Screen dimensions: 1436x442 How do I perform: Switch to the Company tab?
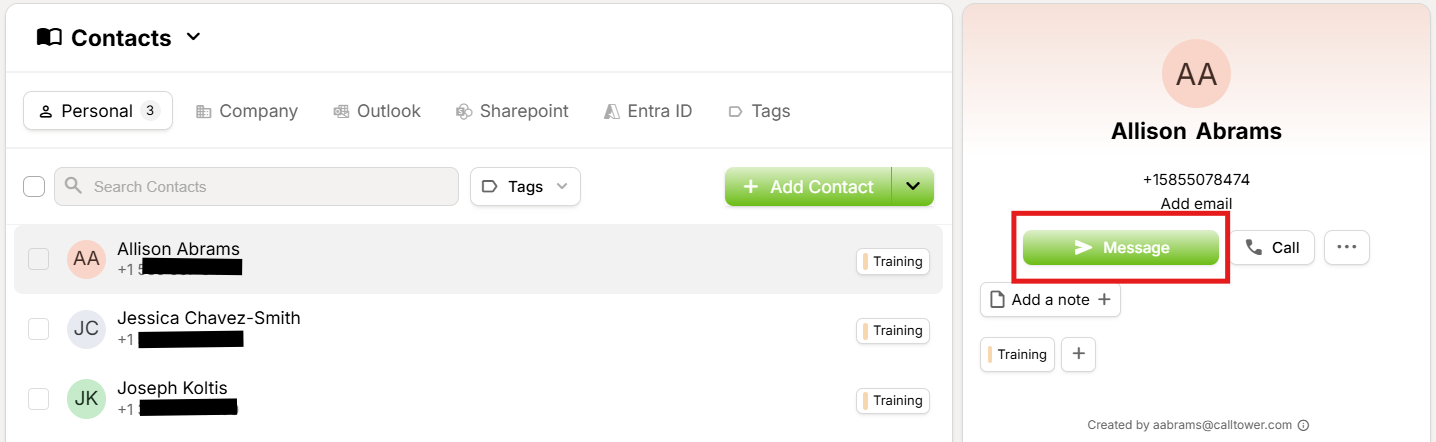(247, 111)
